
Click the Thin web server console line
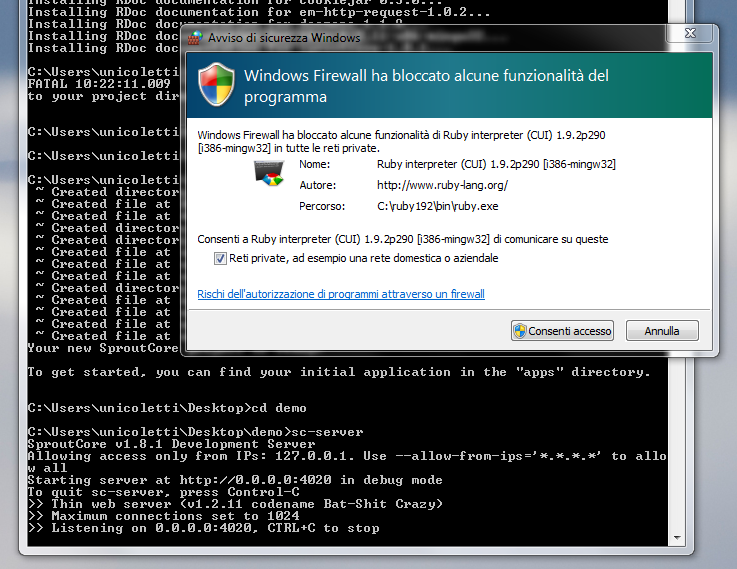point(235,504)
